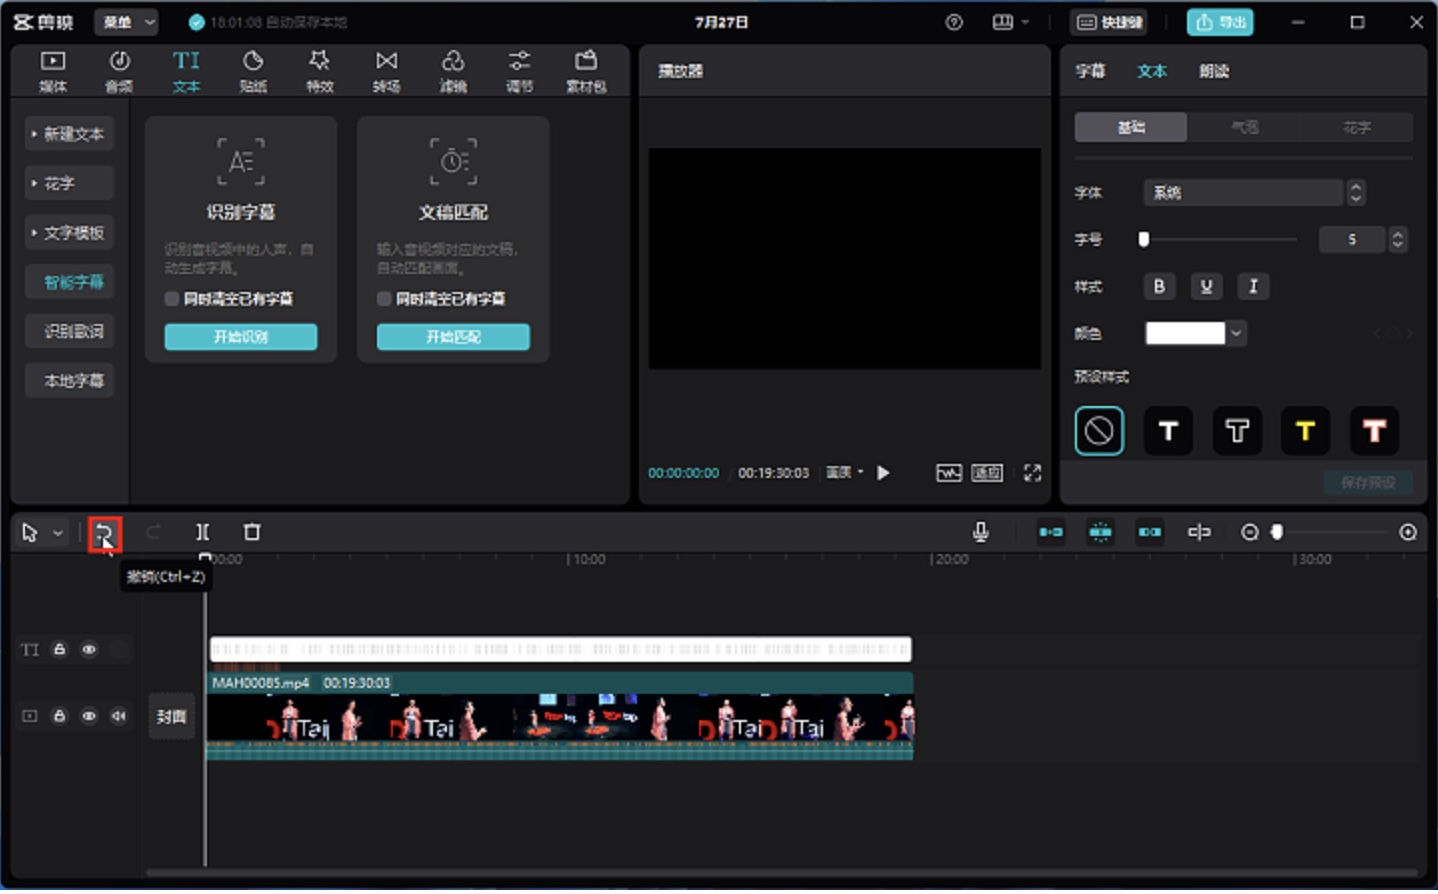Mute the video track audio

(119, 716)
